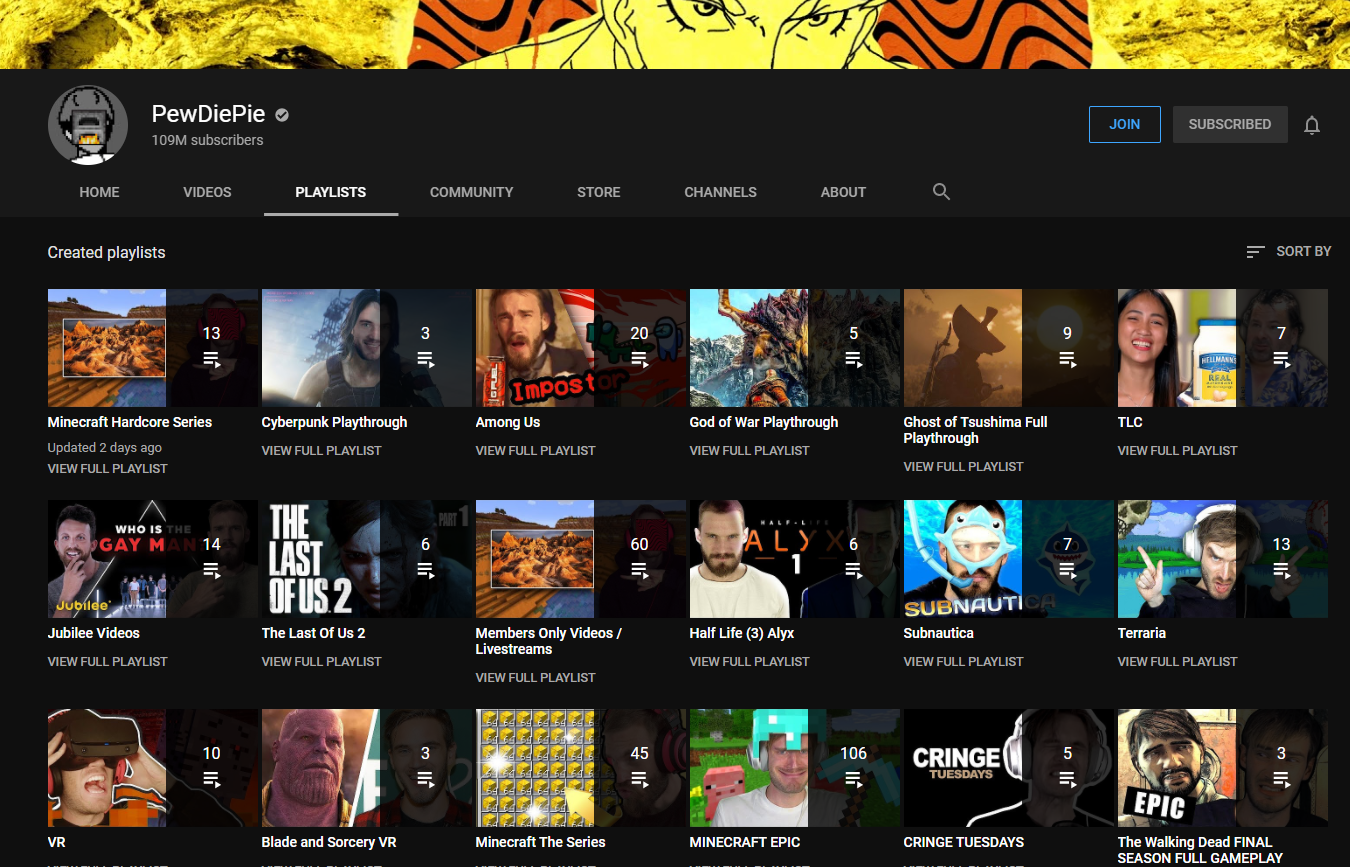1350x867 pixels.
Task: Open the About tab
Action: 843,192
